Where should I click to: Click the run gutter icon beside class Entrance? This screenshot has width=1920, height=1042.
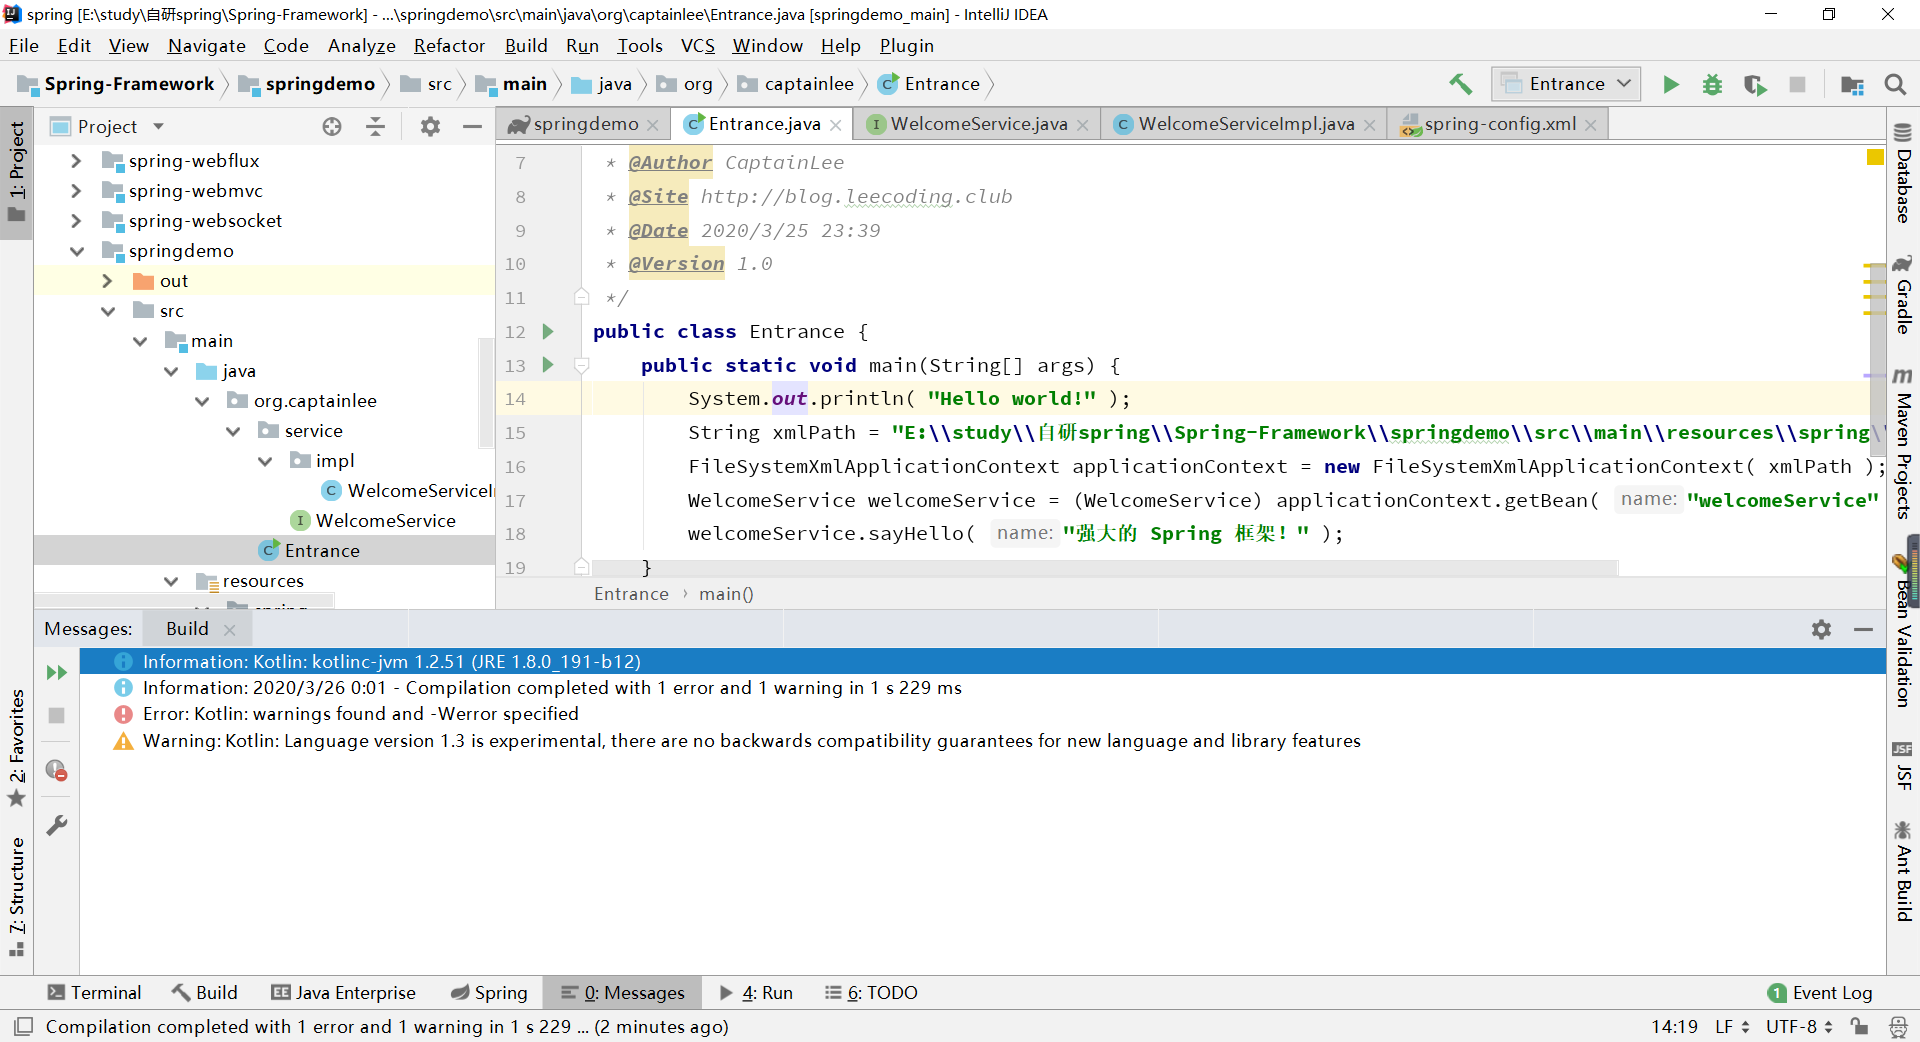(548, 331)
